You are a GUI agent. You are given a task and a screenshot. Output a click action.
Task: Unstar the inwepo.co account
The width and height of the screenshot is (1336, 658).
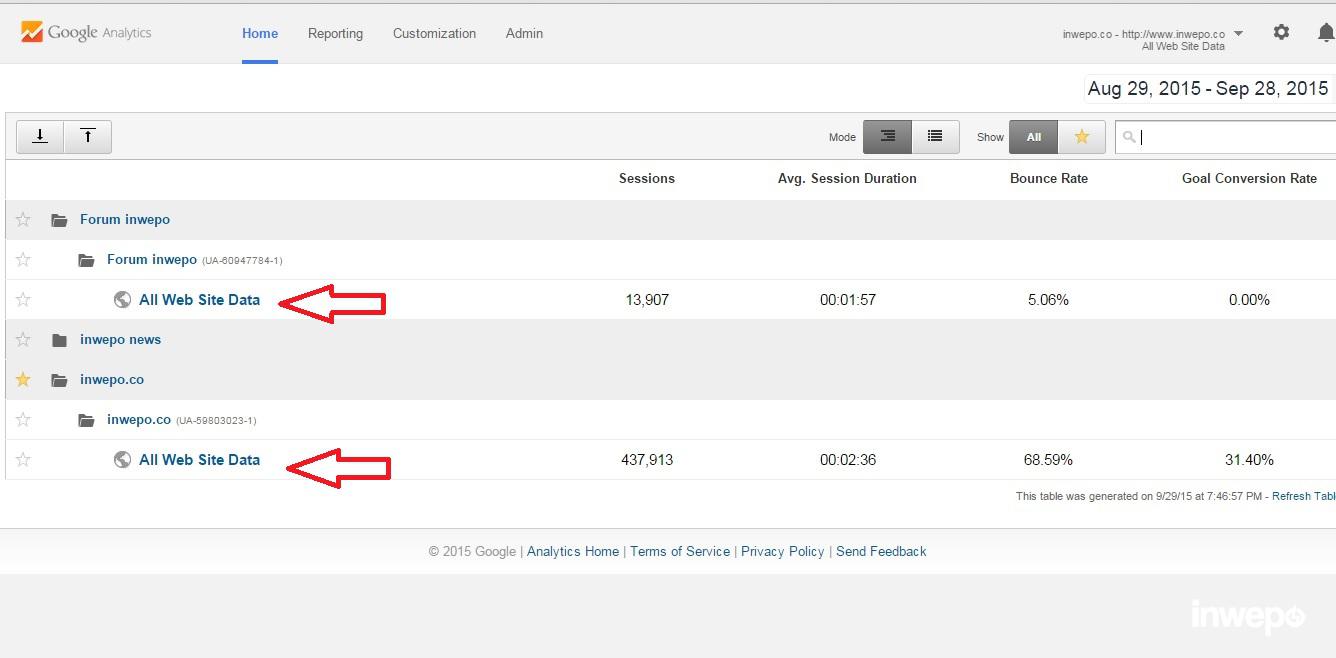coord(23,379)
